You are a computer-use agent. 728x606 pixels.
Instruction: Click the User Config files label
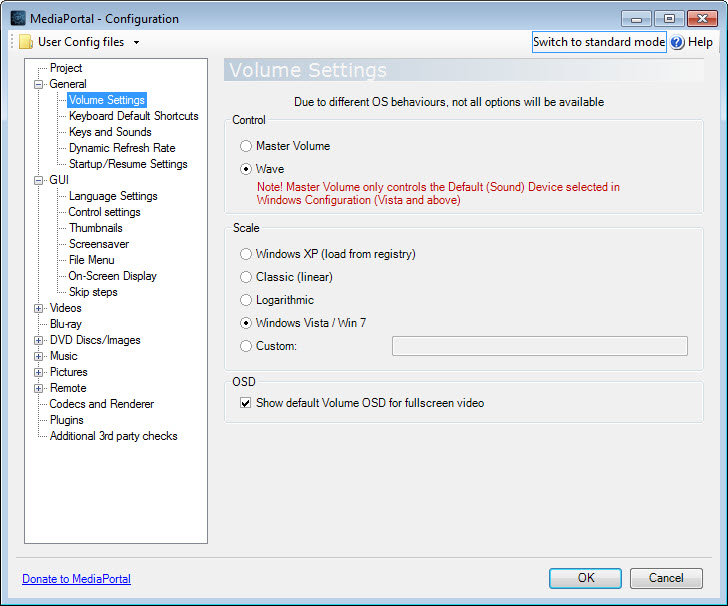click(81, 42)
